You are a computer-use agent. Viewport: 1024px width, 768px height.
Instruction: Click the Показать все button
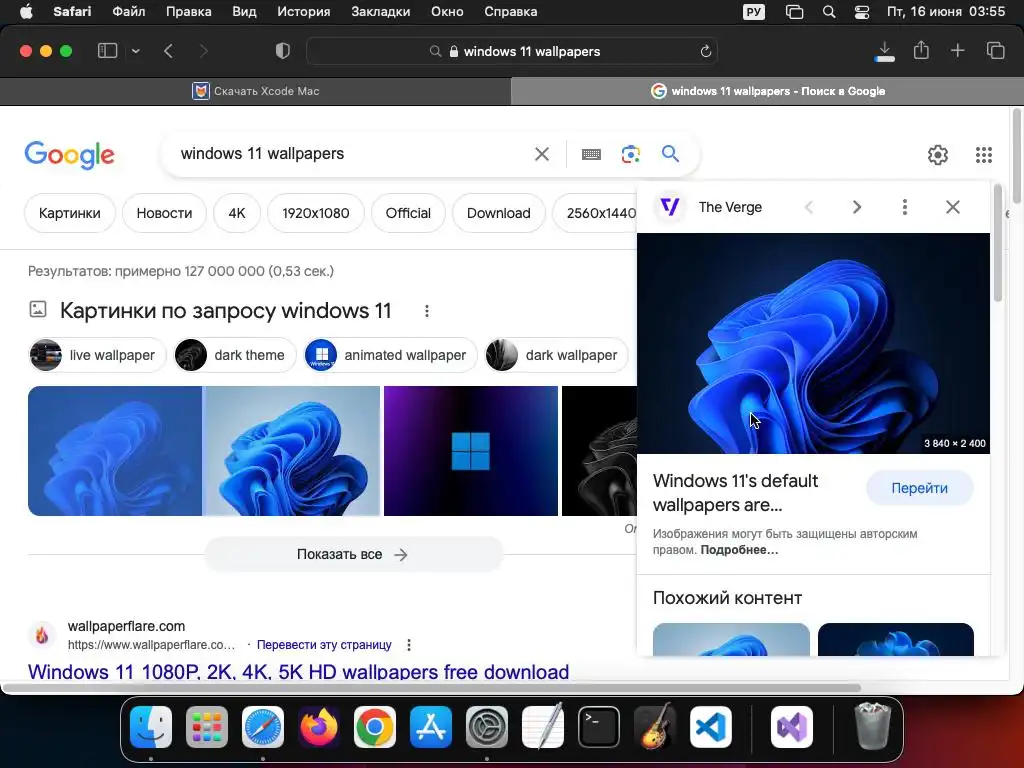pyautogui.click(x=353, y=554)
